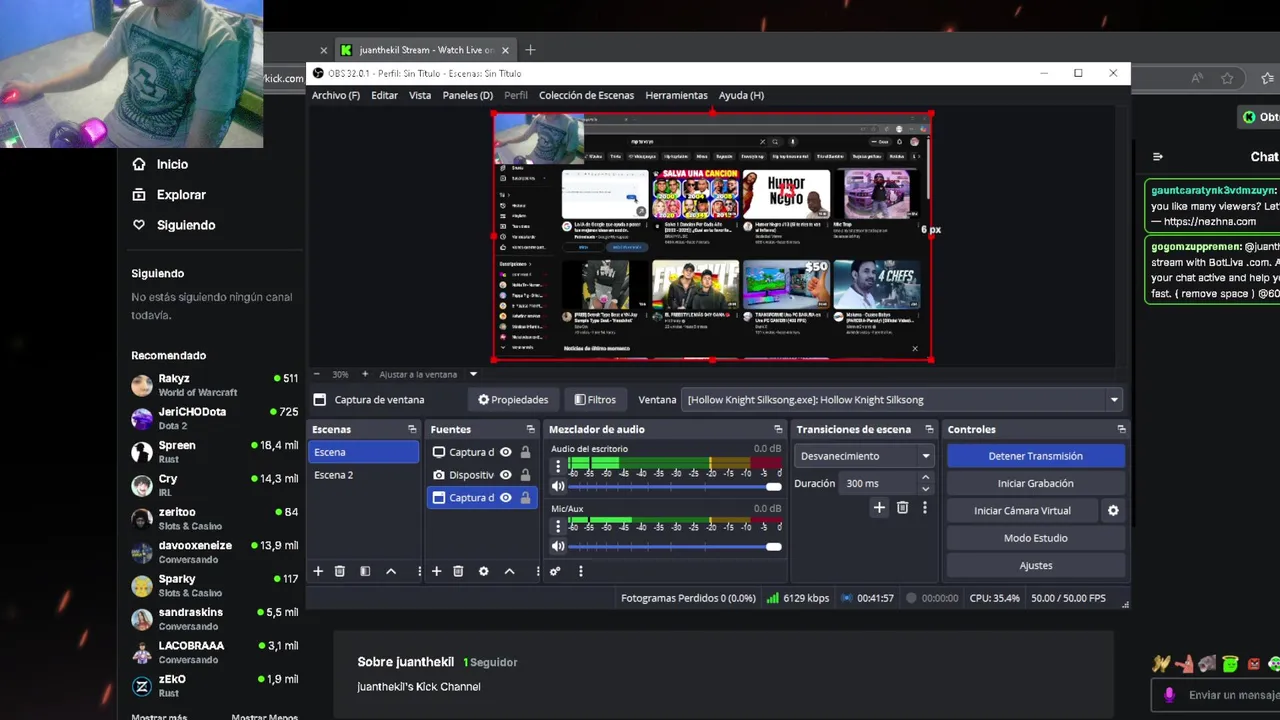Image resolution: width=1280 pixels, height=720 pixels.
Task: Hide the selected Captura d source
Action: (x=505, y=498)
